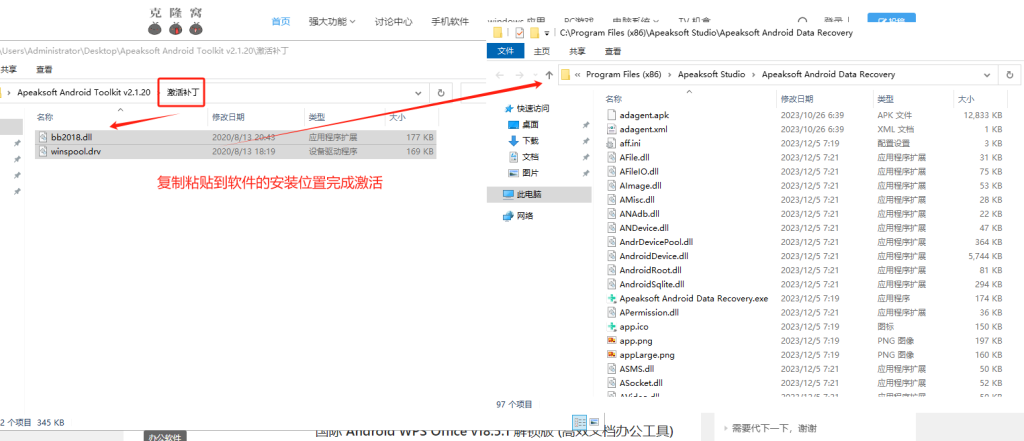Select 图片 in quick access sidebar
Viewport: 1024px width, 441px height.
click(530, 173)
